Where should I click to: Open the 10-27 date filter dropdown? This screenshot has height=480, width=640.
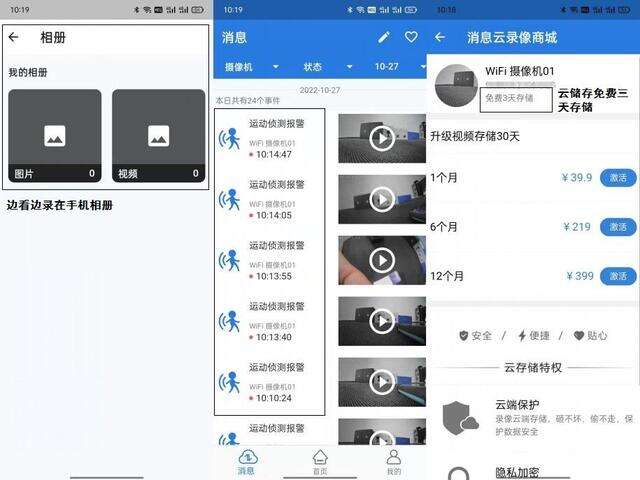click(x=400, y=67)
